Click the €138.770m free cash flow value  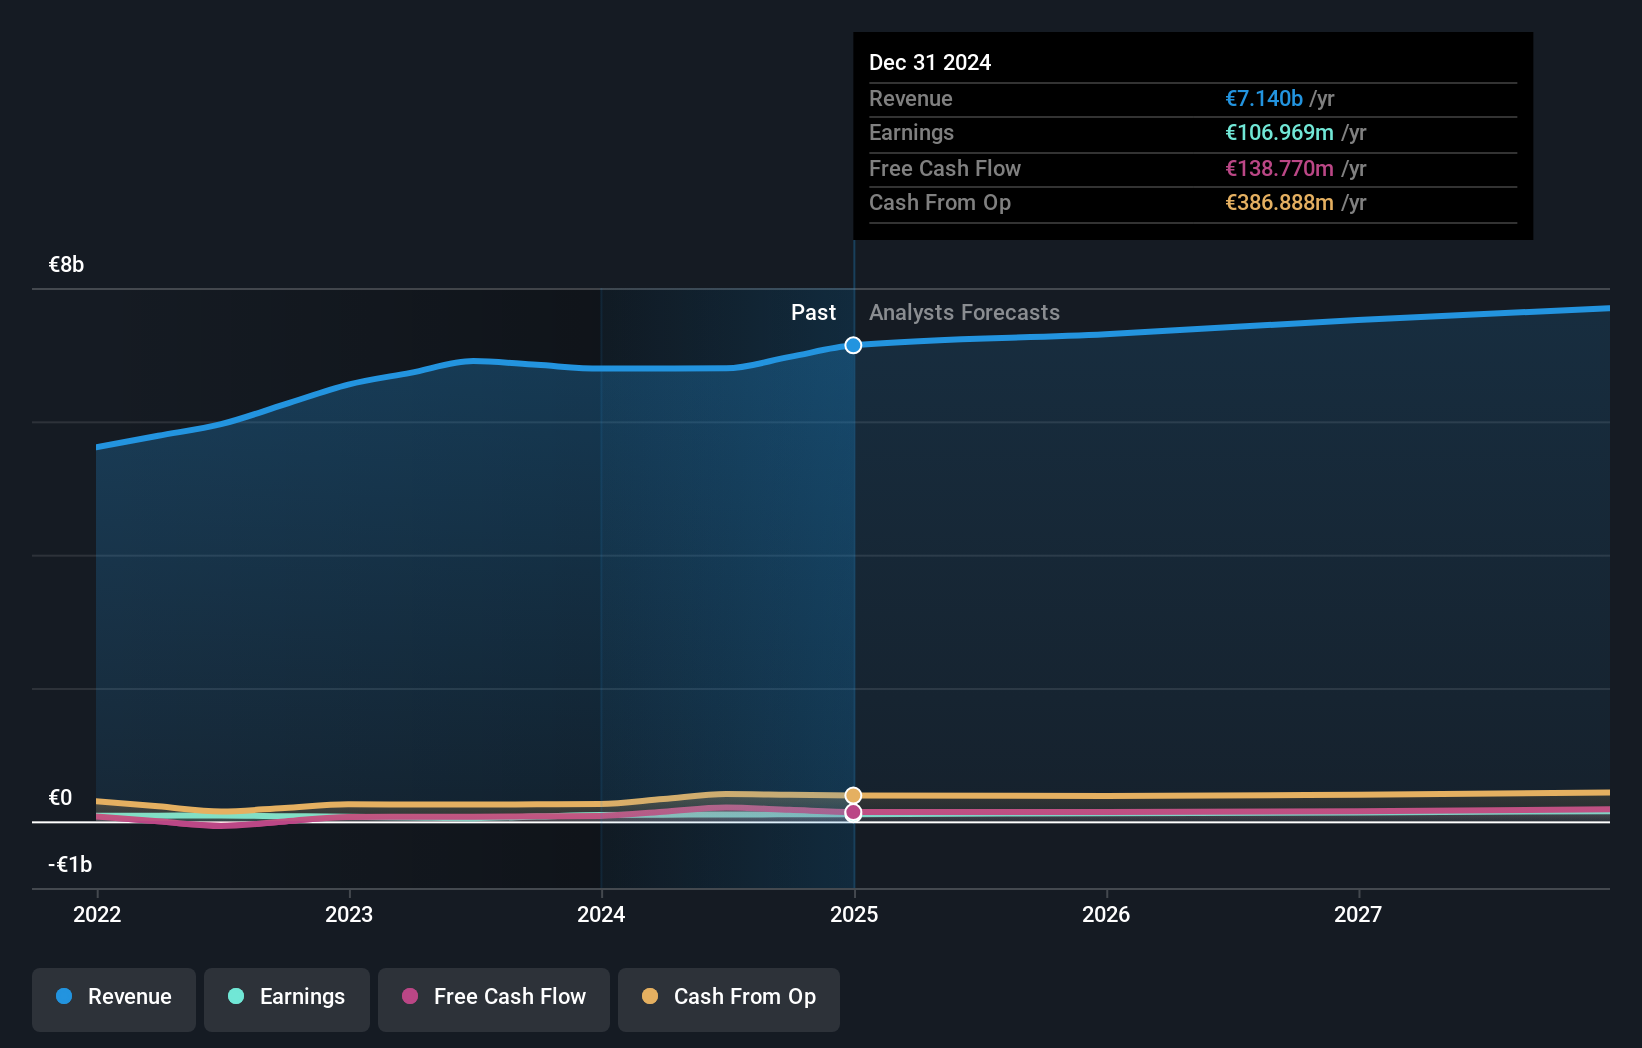point(1279,168)
